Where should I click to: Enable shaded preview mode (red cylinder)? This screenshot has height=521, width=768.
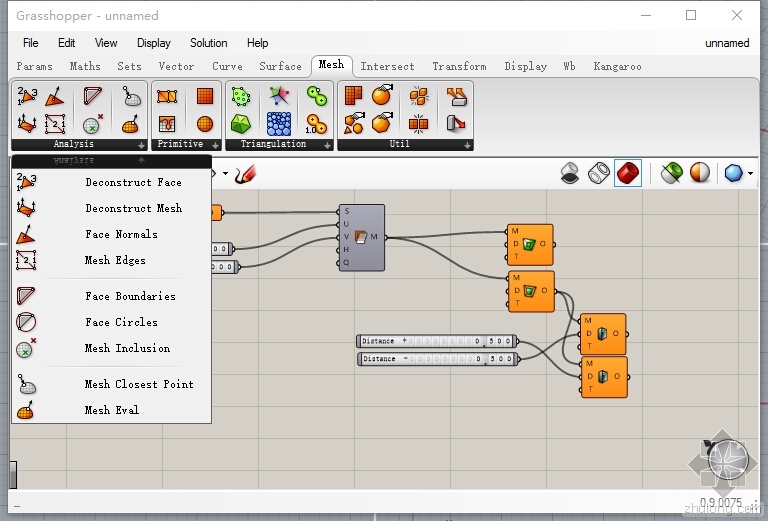(x=628, y=173)
